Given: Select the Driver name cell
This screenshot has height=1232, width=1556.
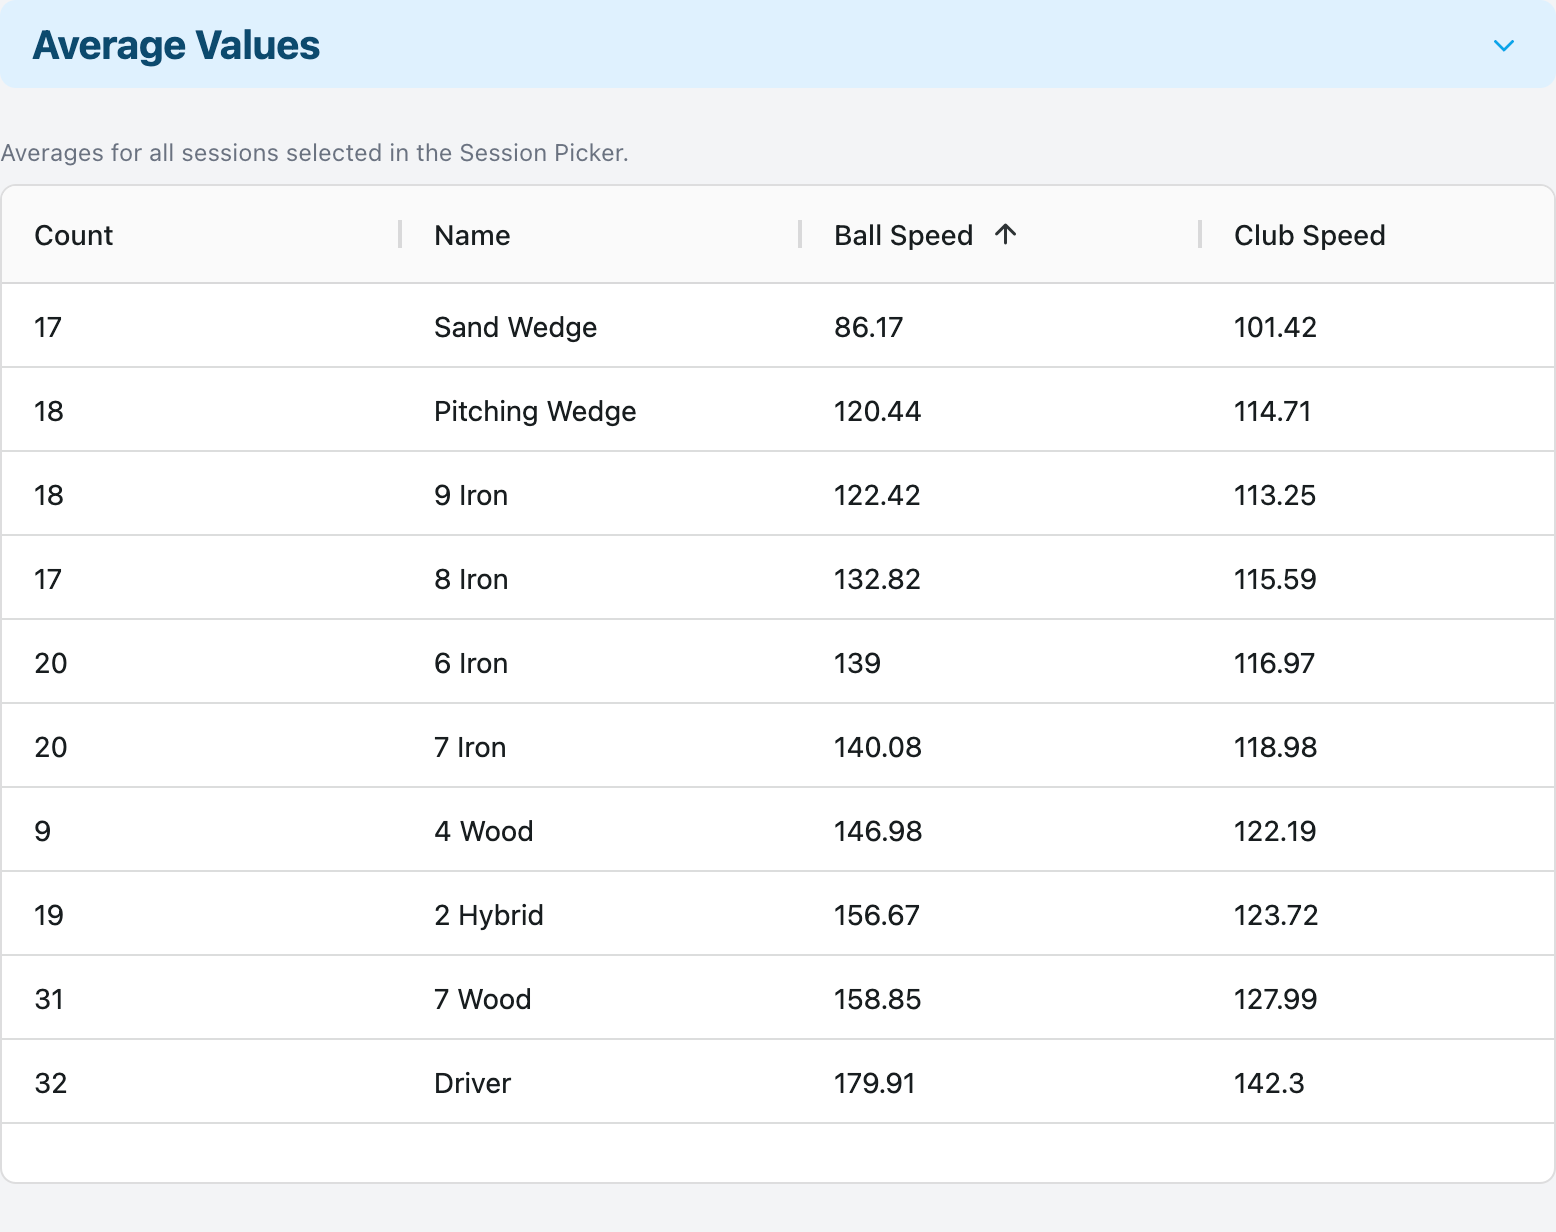Looking at the screenshot, I should (472, 1083).
